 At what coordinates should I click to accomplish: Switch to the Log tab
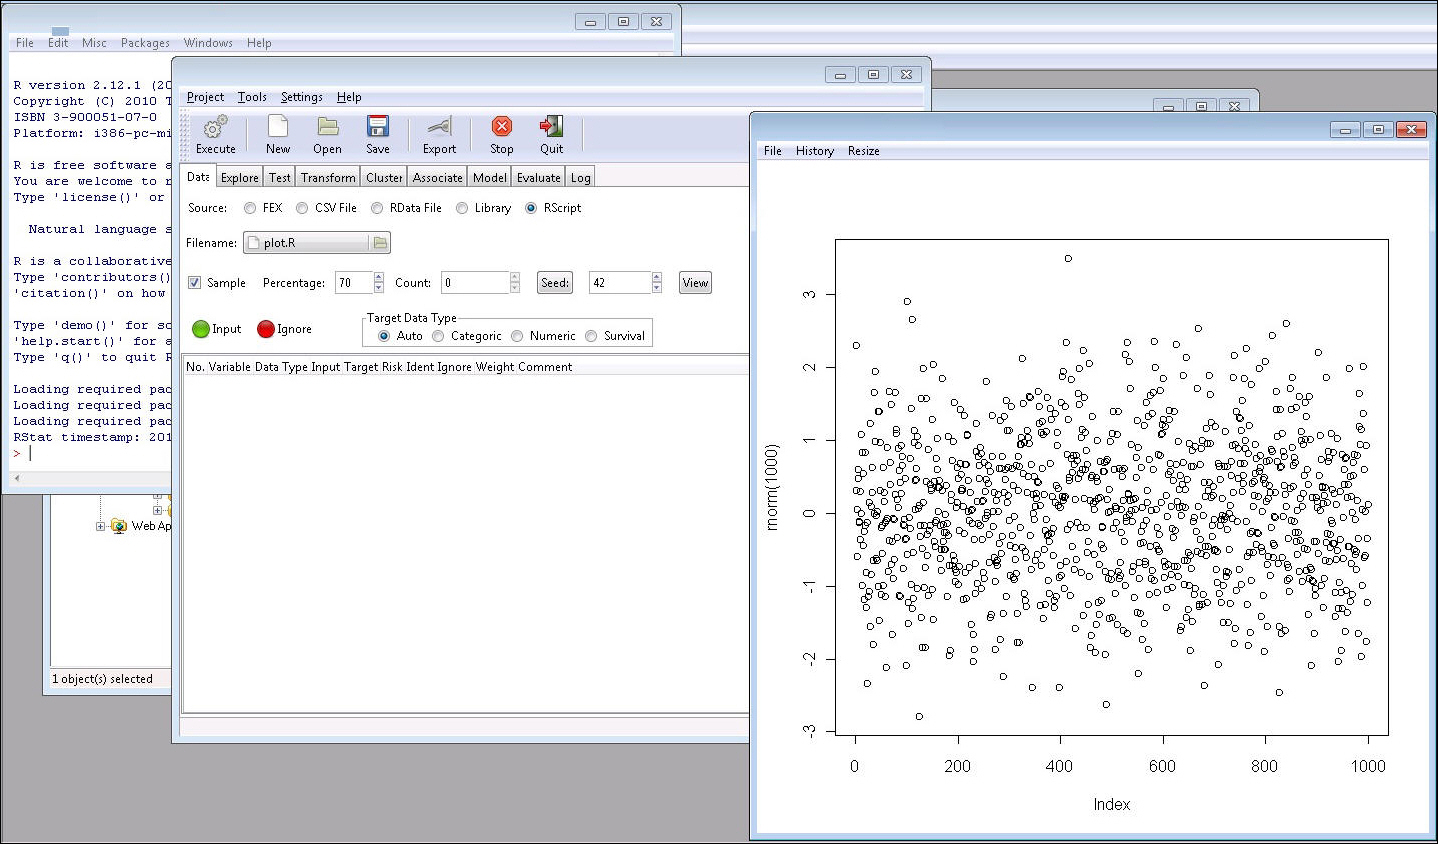[x=581, y=178]
